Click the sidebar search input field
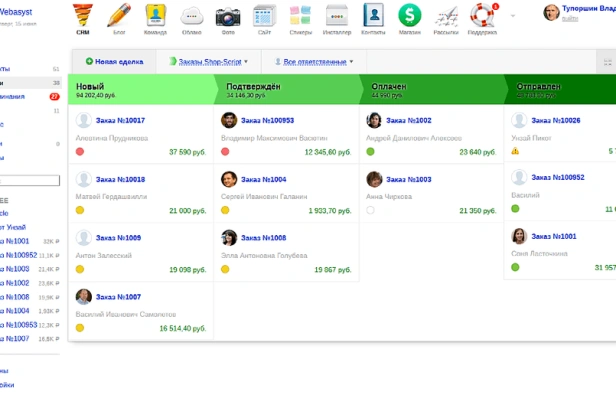Viewport: 616px width, 405px height. [x=30, y=181]
